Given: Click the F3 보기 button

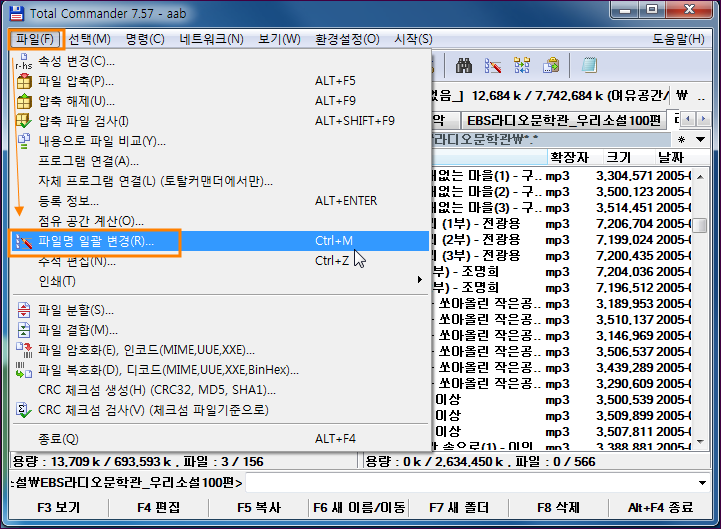Looking at the screenshot, I should click(58, 507).
